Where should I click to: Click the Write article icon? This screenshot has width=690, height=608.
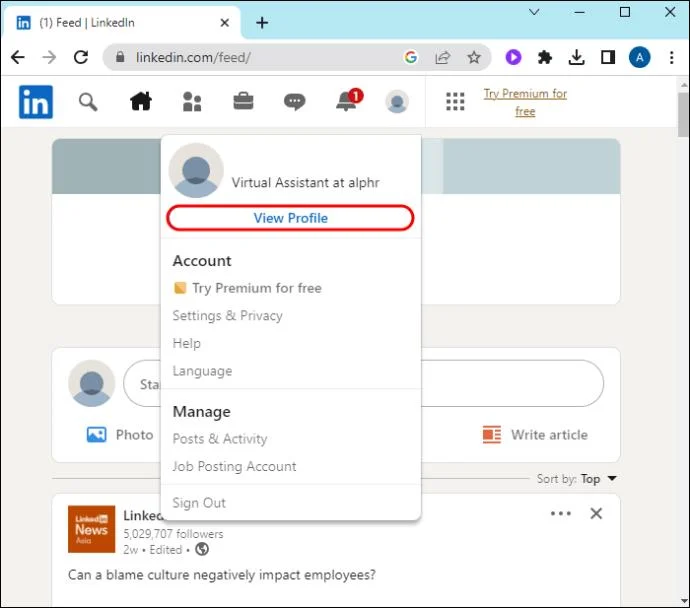pyautogui.click(x=492, y=435)
